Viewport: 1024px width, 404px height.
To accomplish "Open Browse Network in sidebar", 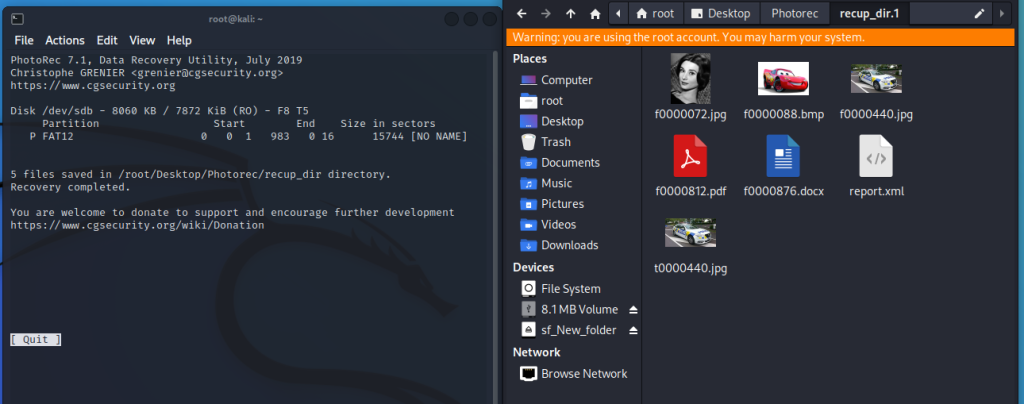I will [x=572, y=374].
